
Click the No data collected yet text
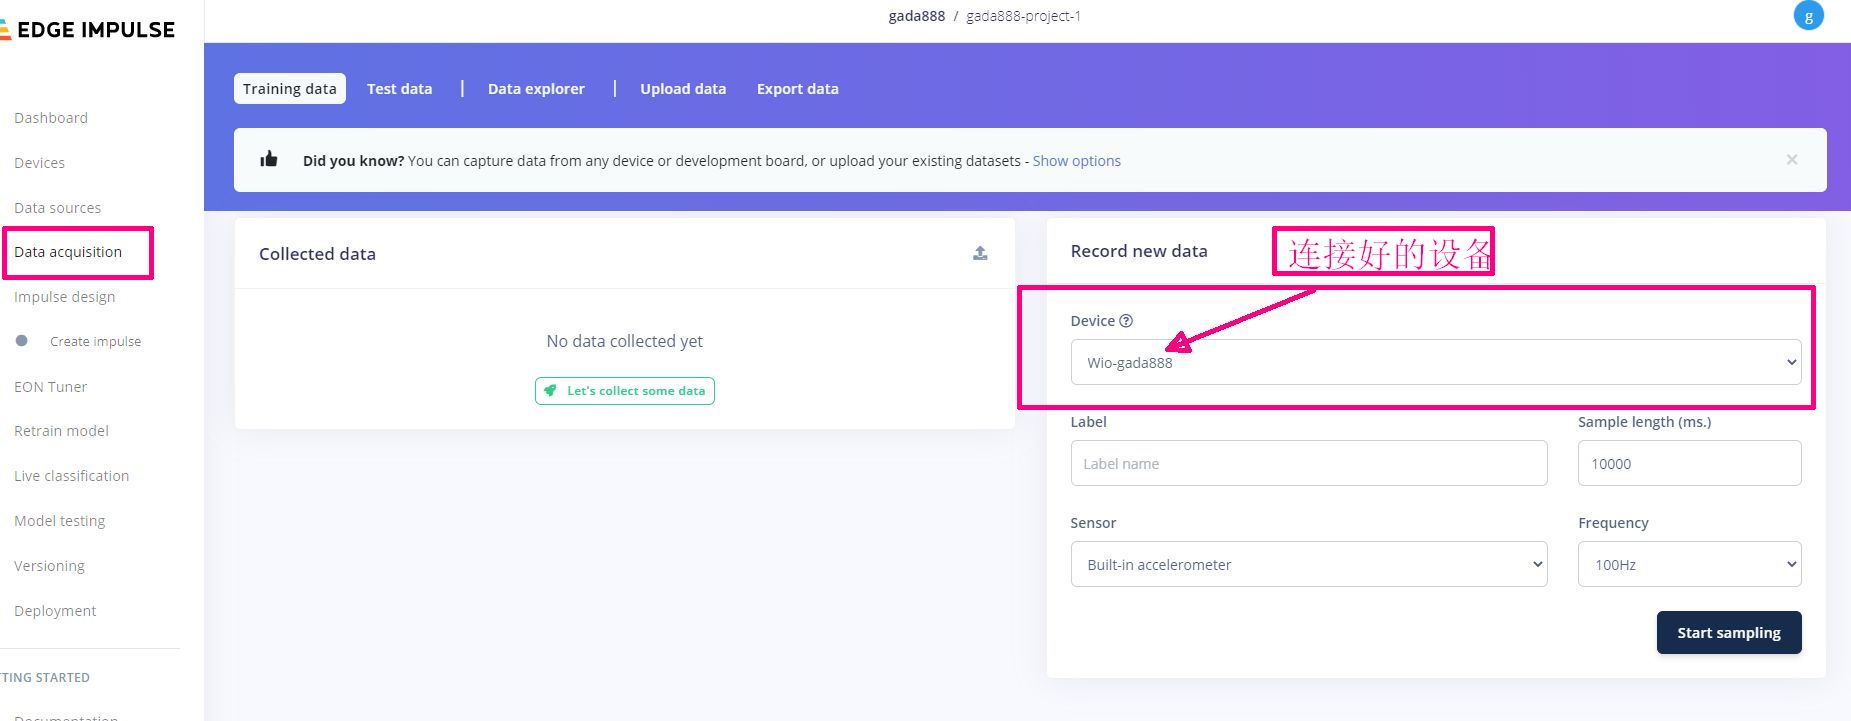pyautogui.click(x=625, y=341)
